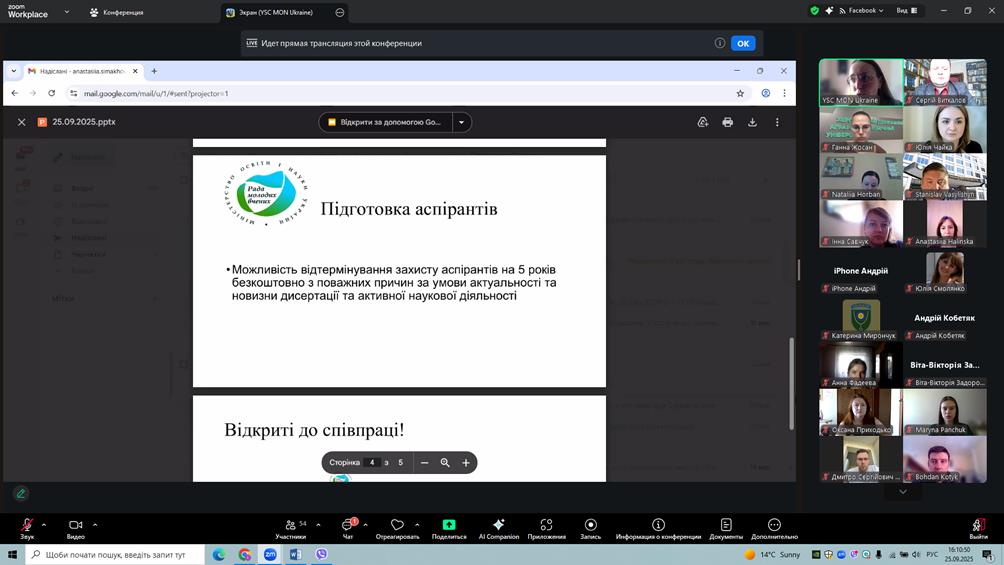Leave the meeting with Выйти
1004x565 pixels.
[978, 527]
